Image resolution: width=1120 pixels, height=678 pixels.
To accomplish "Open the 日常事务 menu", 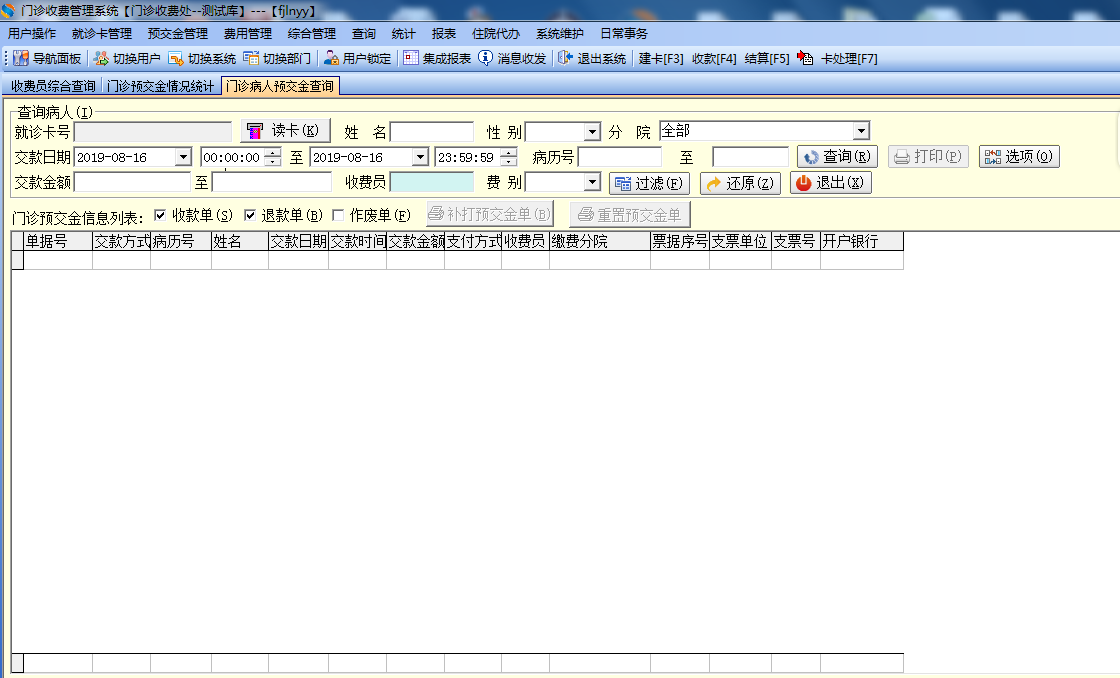I will pos(624,34).
